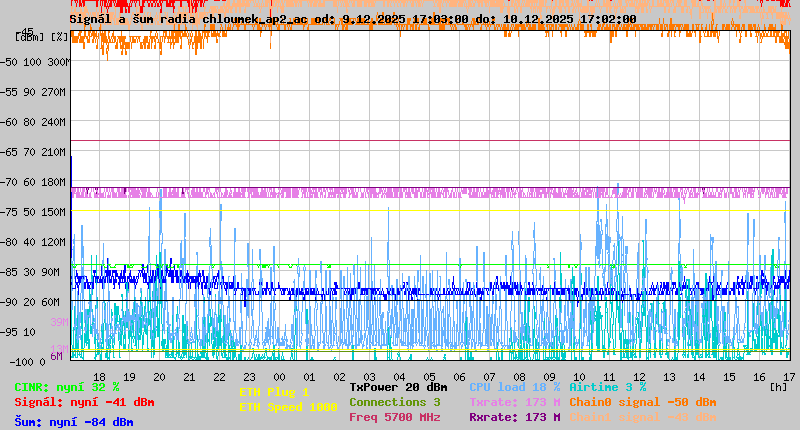Click the '-75 50 150M' y-axis label
Screen dimensions: 800x430
coord(33,212)
